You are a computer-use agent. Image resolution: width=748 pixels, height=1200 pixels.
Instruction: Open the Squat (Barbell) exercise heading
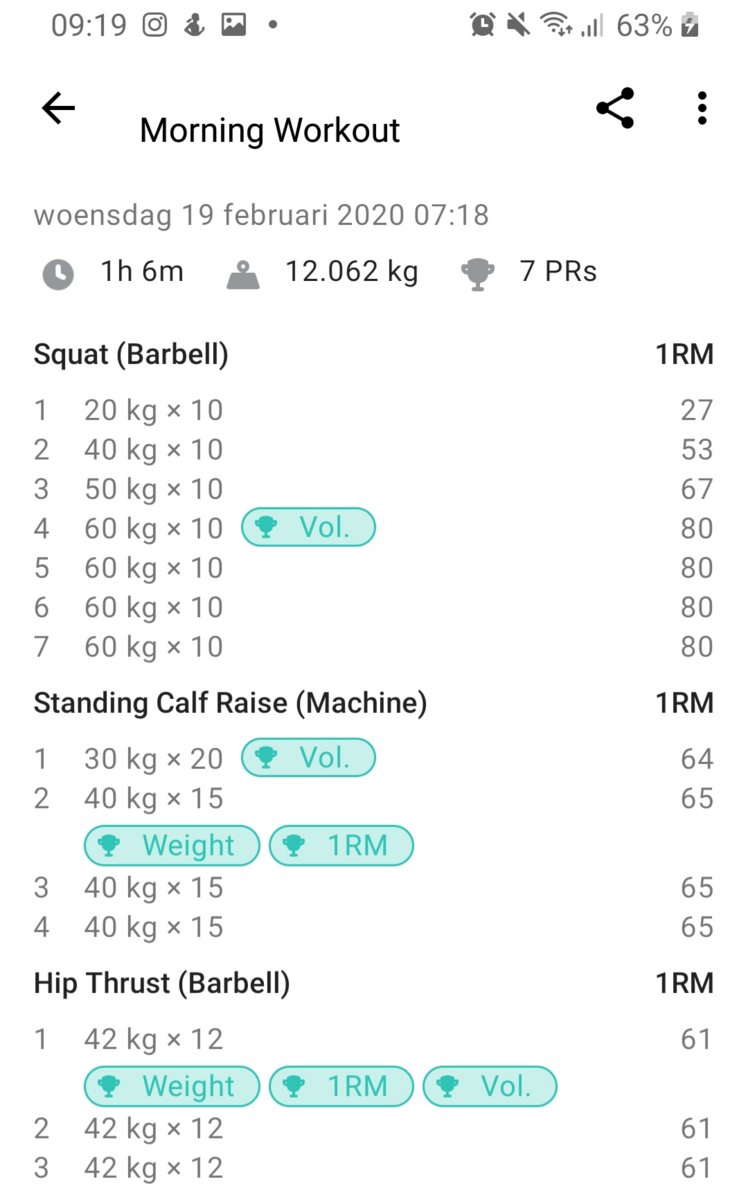pos(131,355)
